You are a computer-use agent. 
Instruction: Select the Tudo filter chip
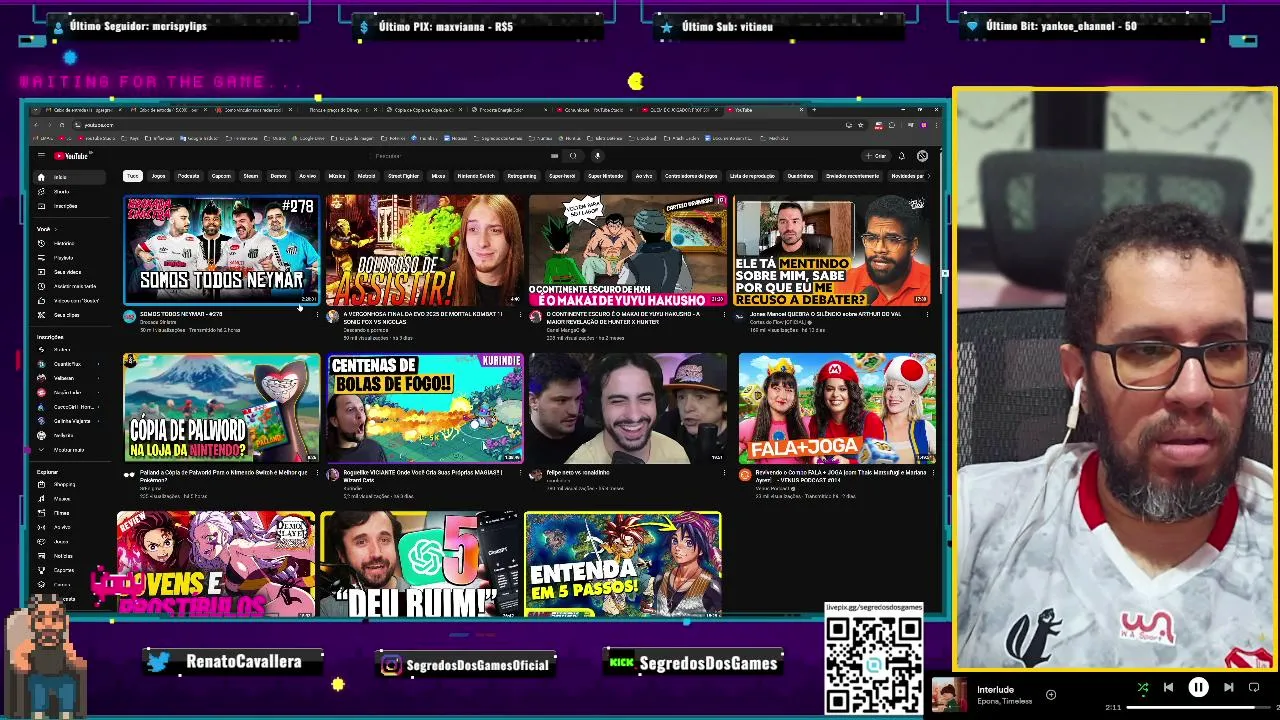[133, 176]
